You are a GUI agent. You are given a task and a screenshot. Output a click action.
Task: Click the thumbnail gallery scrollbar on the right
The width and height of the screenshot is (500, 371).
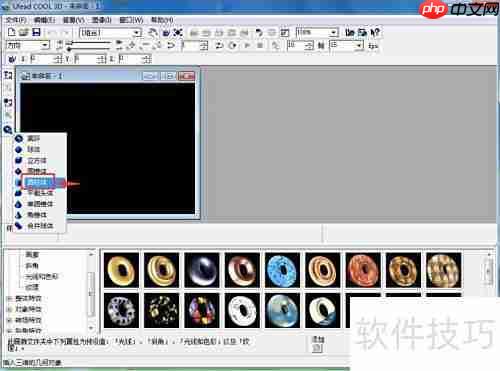click(489, 272)
